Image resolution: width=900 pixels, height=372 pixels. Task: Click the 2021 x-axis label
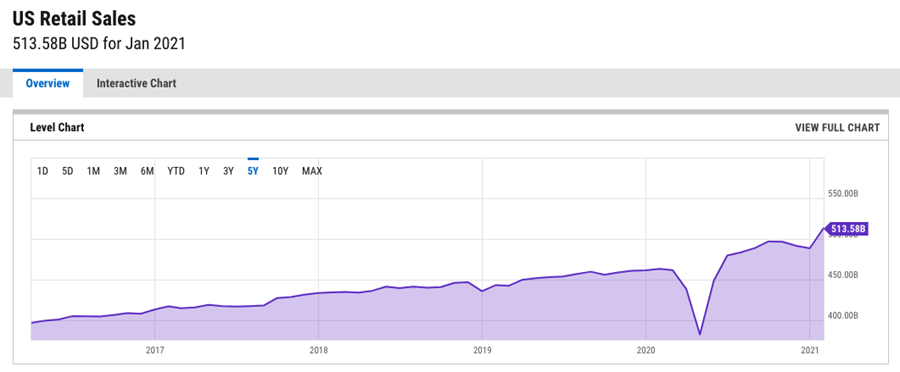click(x=809, y=350)
